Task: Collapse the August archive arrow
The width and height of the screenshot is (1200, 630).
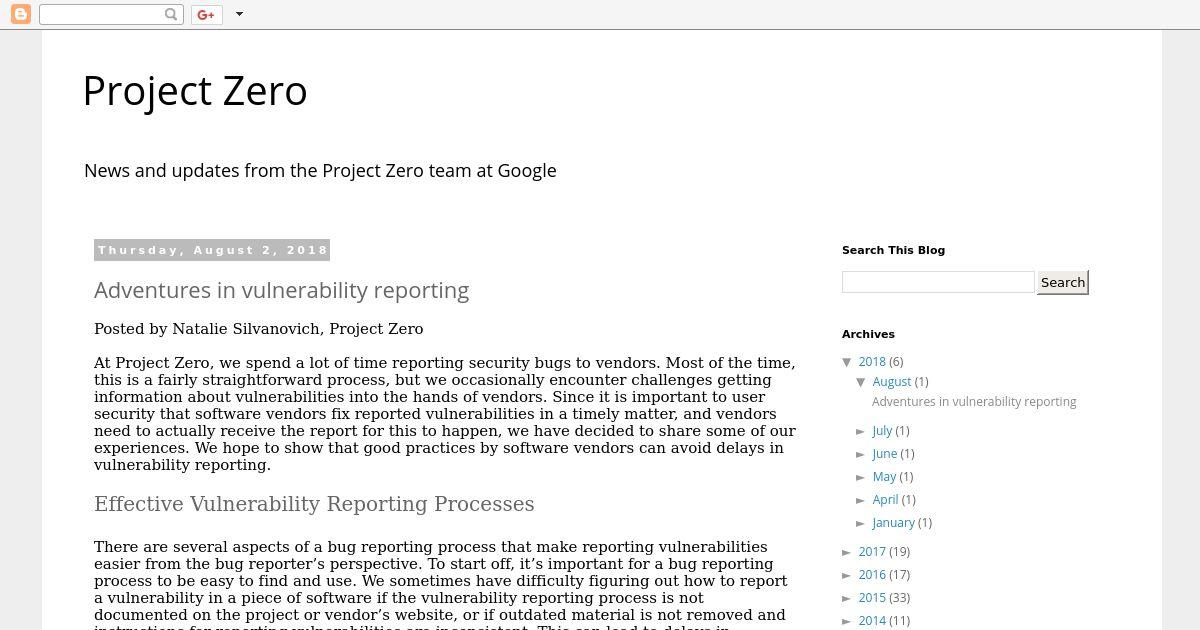Action: (862, 382)
